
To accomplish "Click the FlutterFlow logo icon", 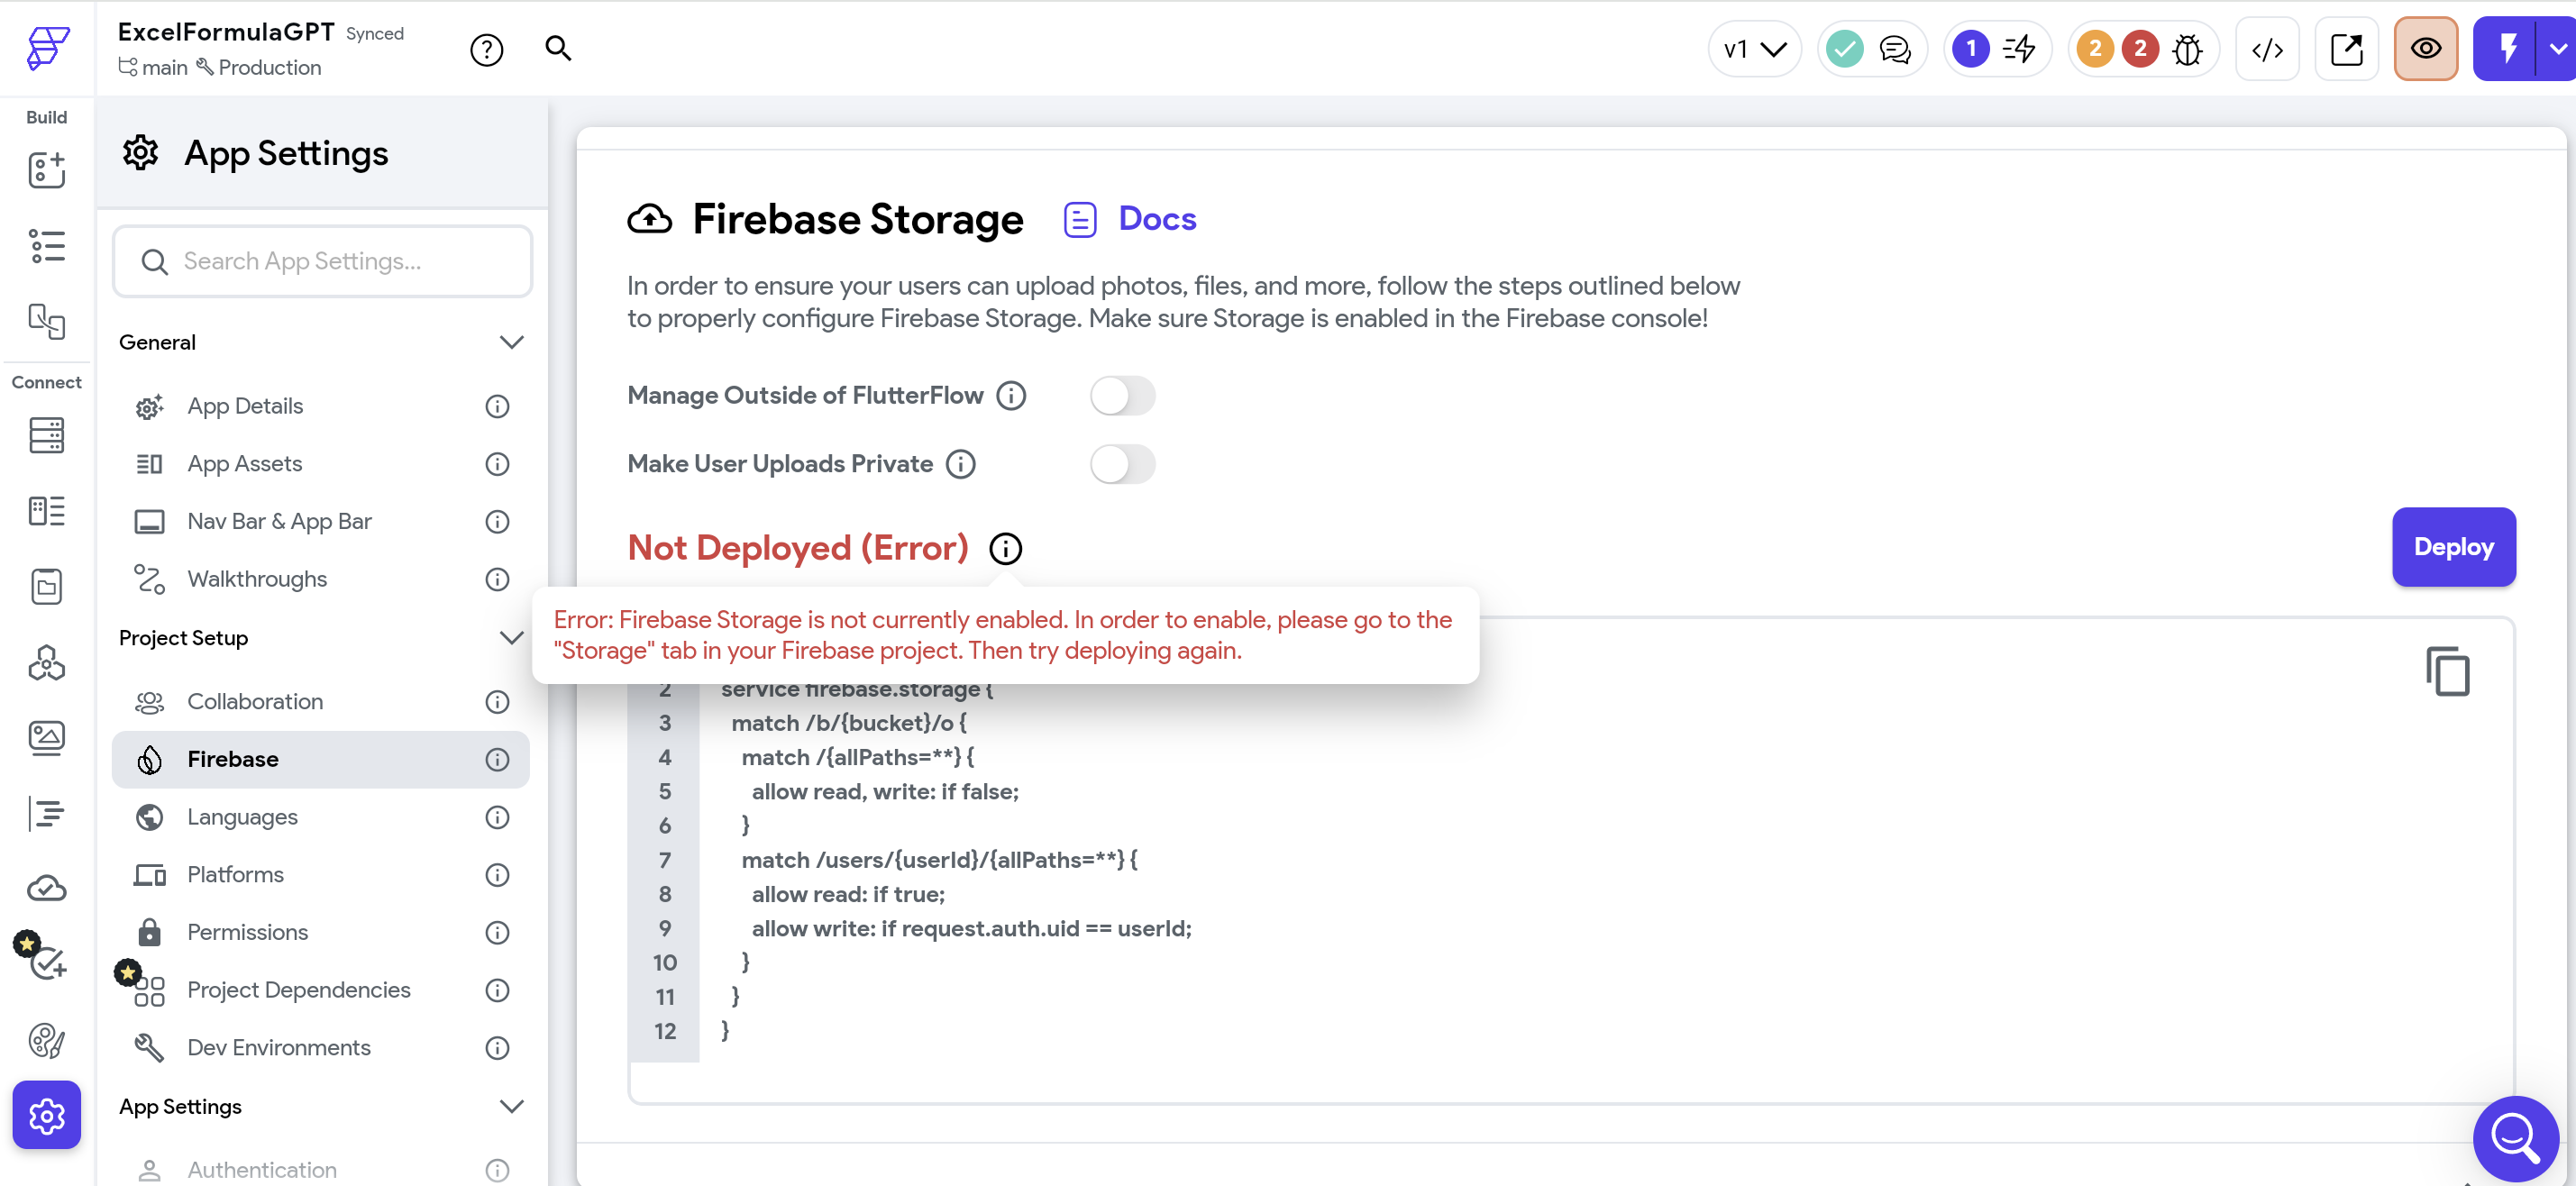I will (47, 48).
